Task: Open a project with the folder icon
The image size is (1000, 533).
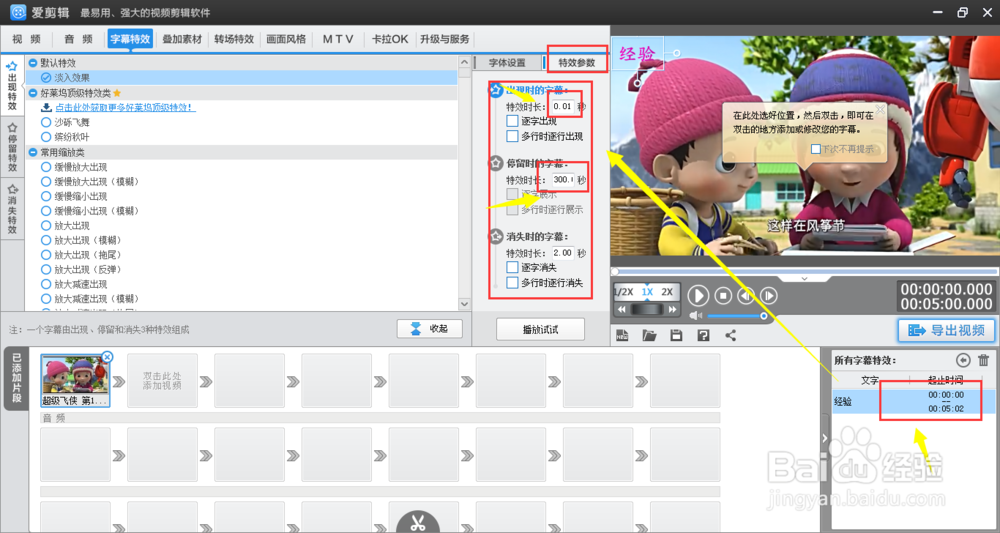Action: click(649, 335)
